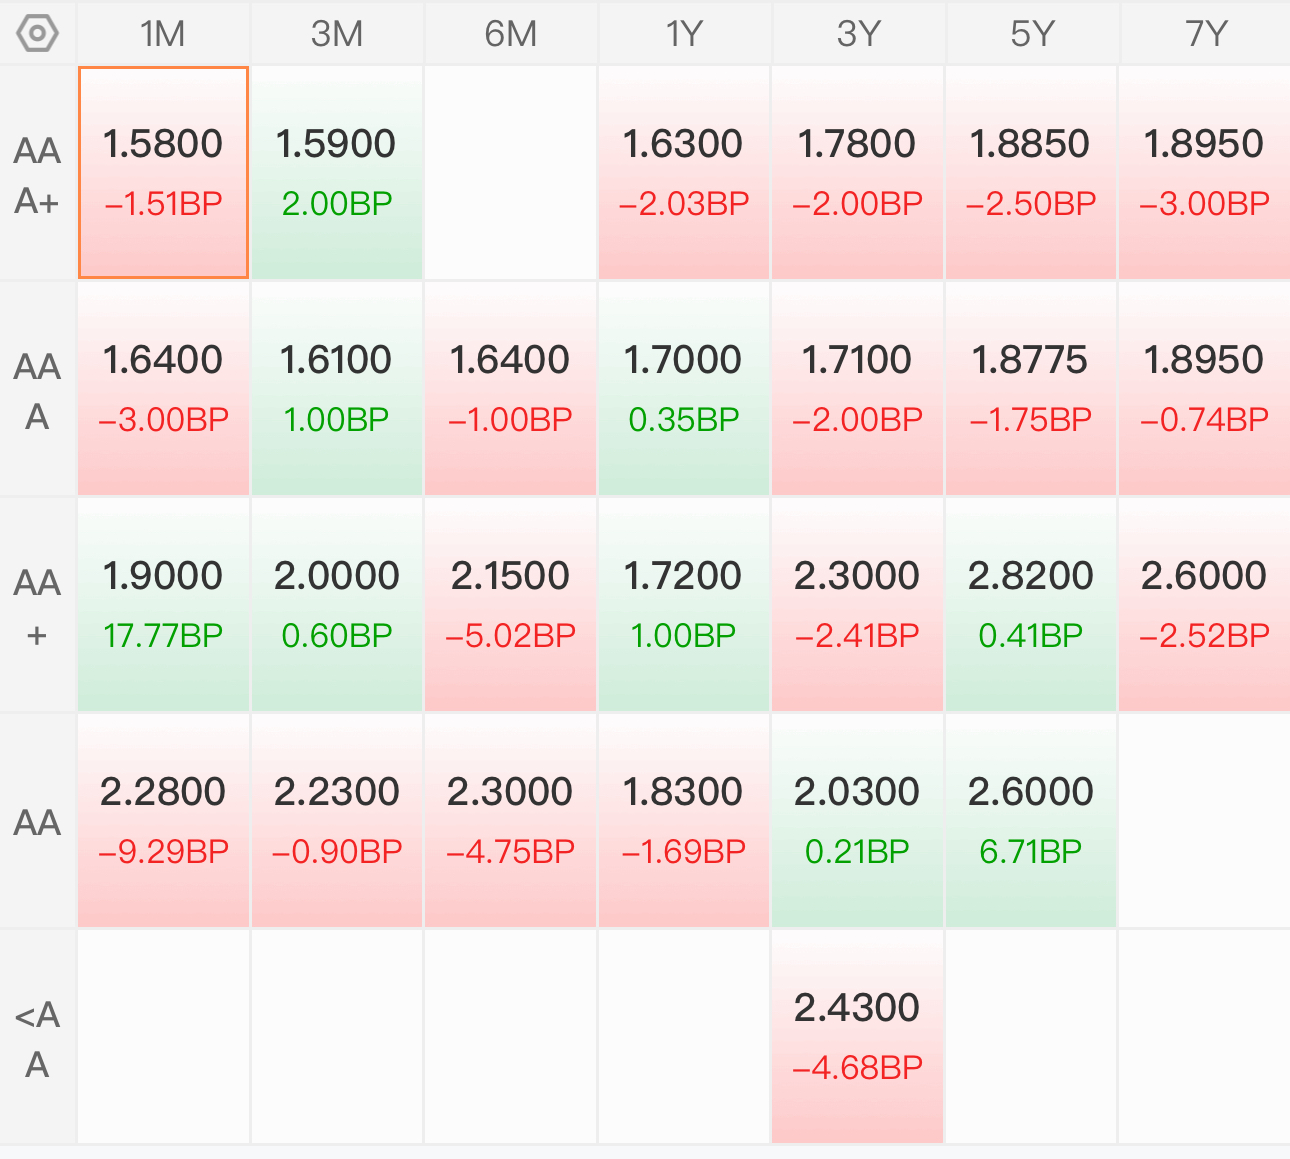Open the AA 5Y cell with 6.71BP
The width and height of the screenshot is (1290, 1159).
click(x=1032, y=820)
